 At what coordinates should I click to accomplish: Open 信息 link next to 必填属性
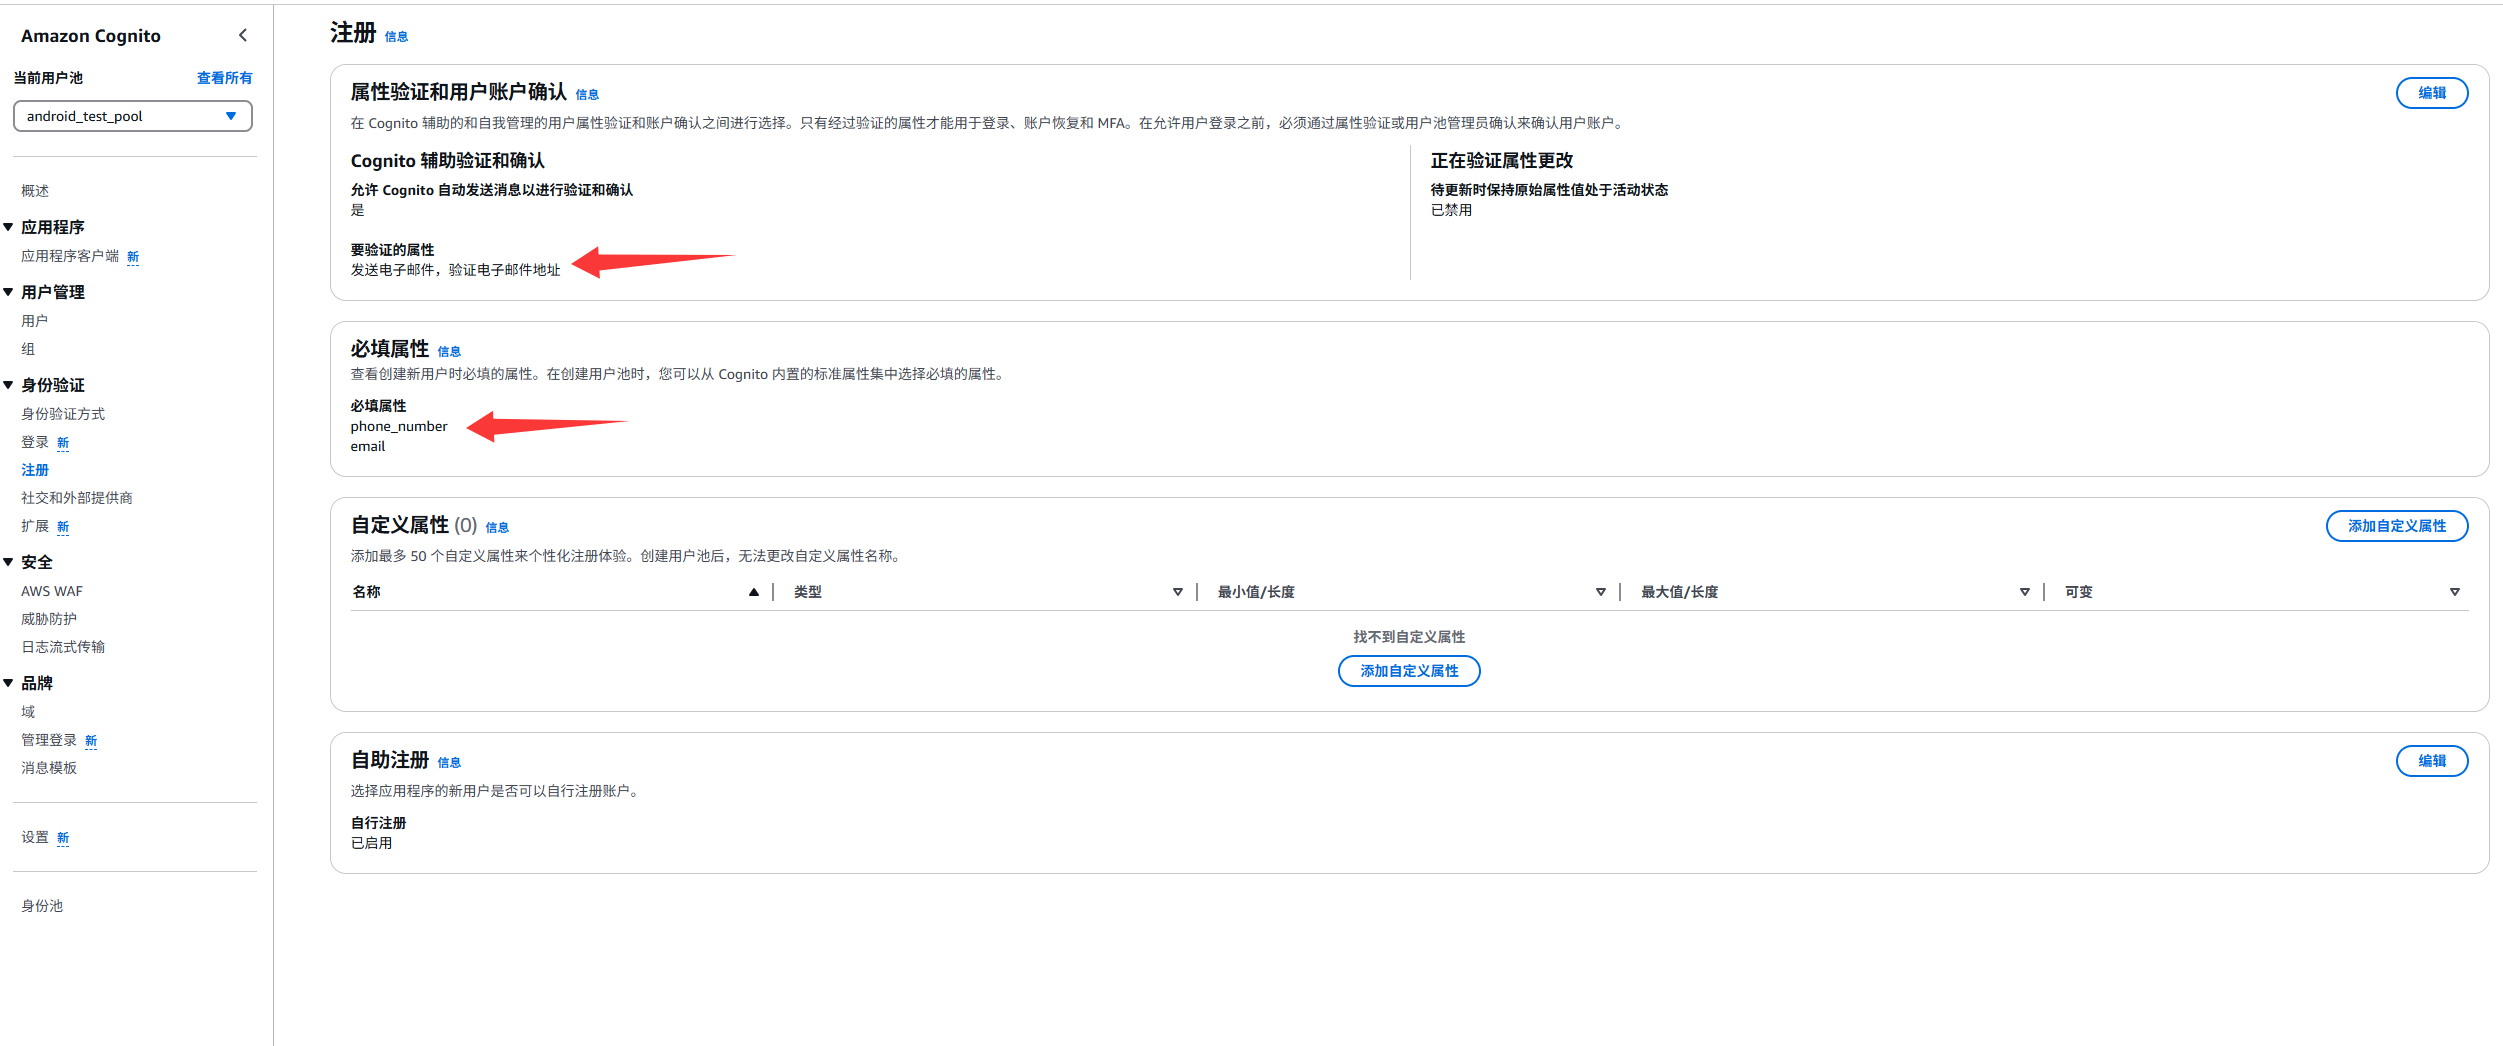449,352
